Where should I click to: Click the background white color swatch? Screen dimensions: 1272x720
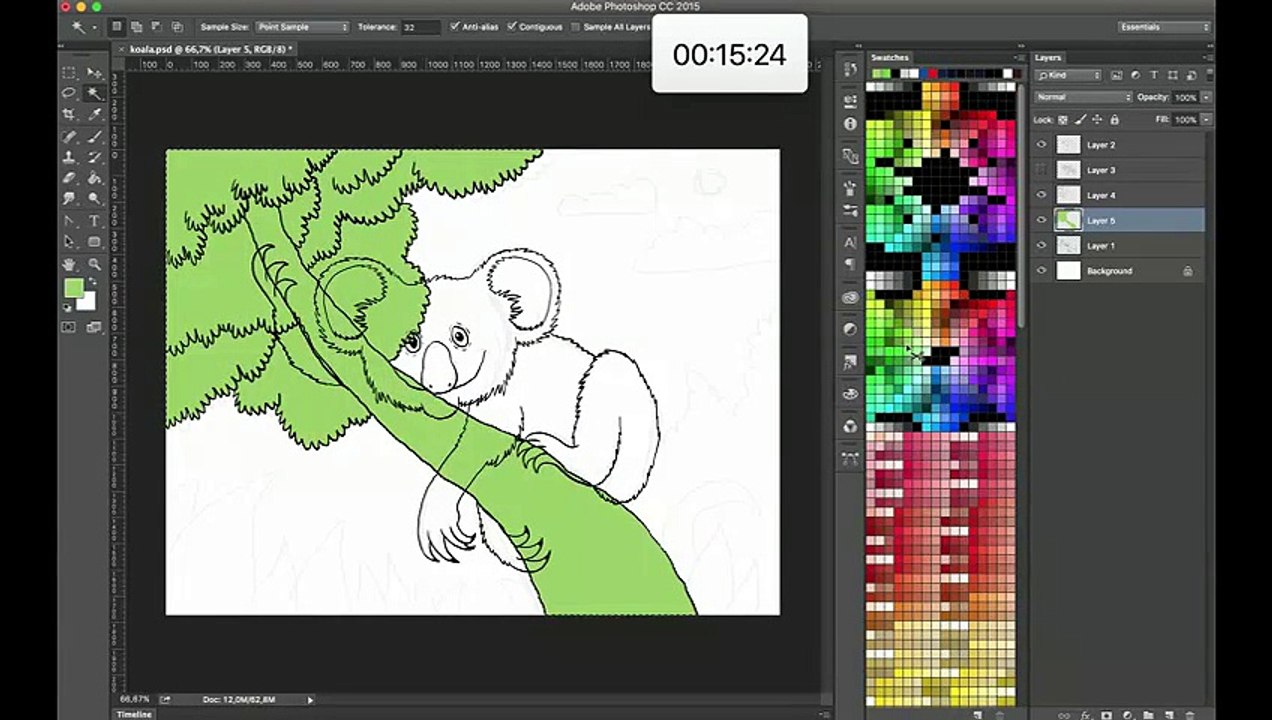(x=88, y=302)
